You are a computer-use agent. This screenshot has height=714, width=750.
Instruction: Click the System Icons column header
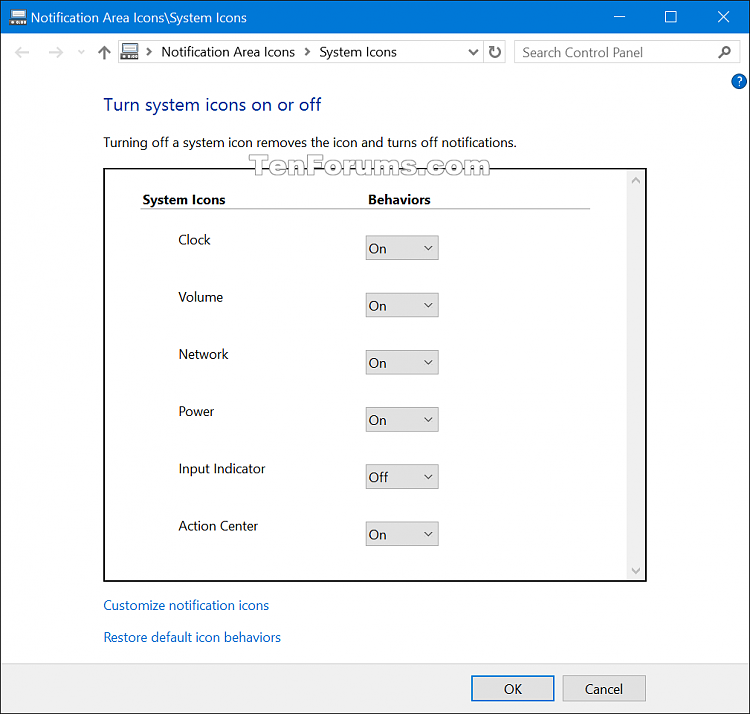click(184, 199)
